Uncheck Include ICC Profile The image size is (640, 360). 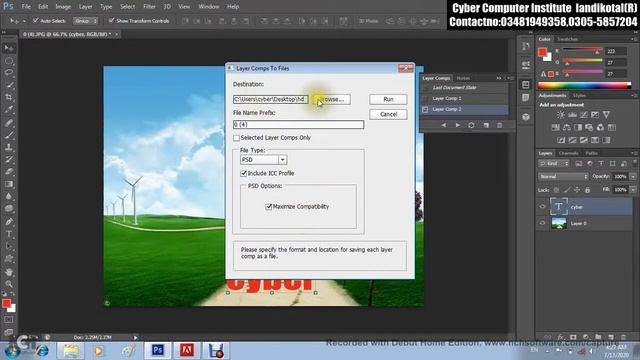[244, 173]
